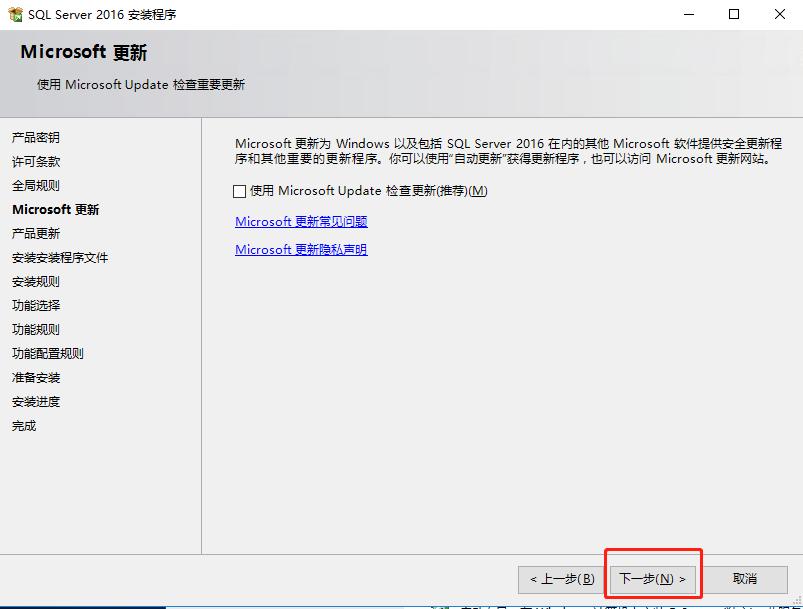Click 功能配置规则 in the step list

[x=48, y=354]
